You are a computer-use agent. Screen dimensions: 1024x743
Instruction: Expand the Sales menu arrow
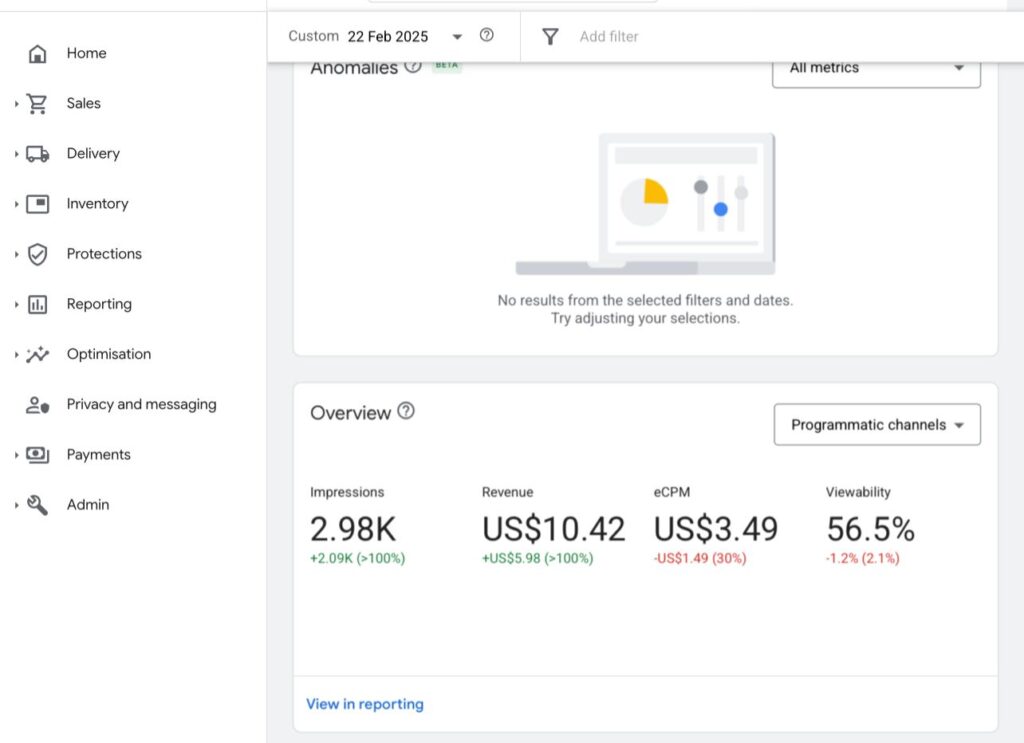pyautogui.click(x=17, y=104)
